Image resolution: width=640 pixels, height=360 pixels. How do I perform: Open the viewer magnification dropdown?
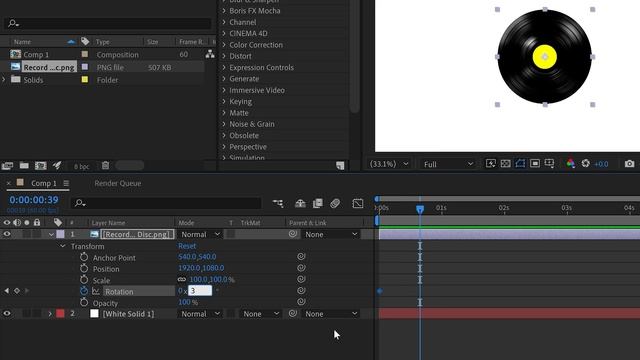click(x=388, y=164)
